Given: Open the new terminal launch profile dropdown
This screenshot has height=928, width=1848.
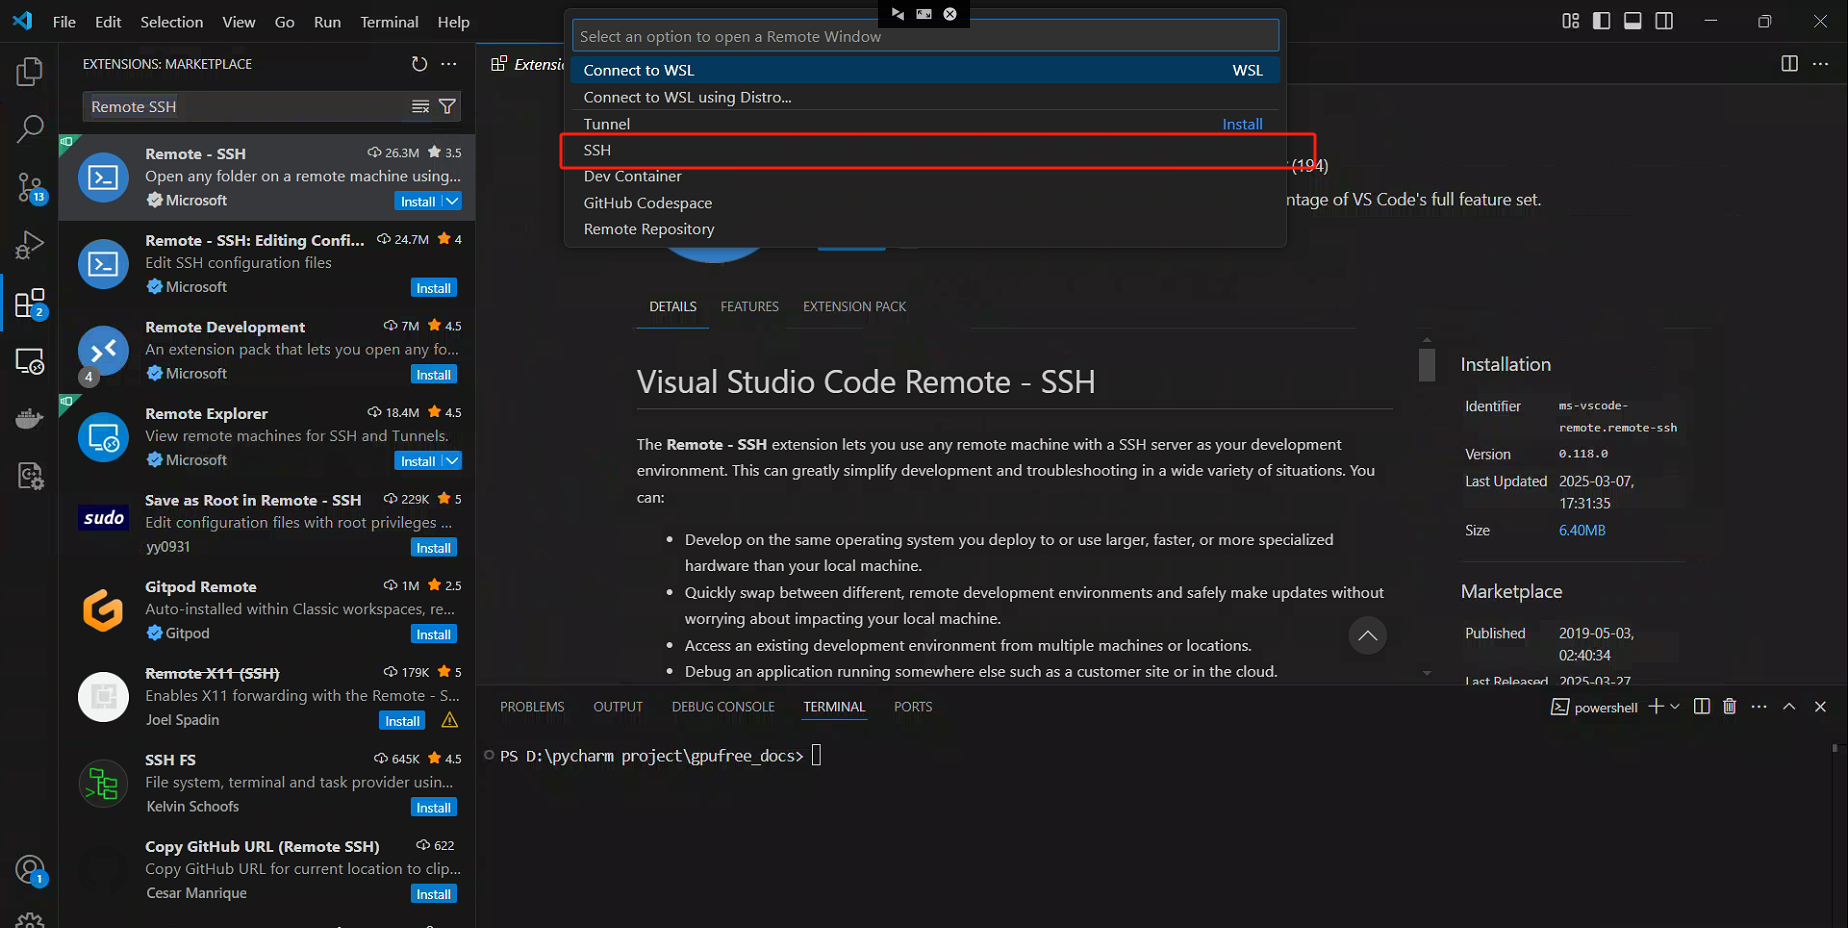Looking at the screenshot, I should tap(1675, 707).
